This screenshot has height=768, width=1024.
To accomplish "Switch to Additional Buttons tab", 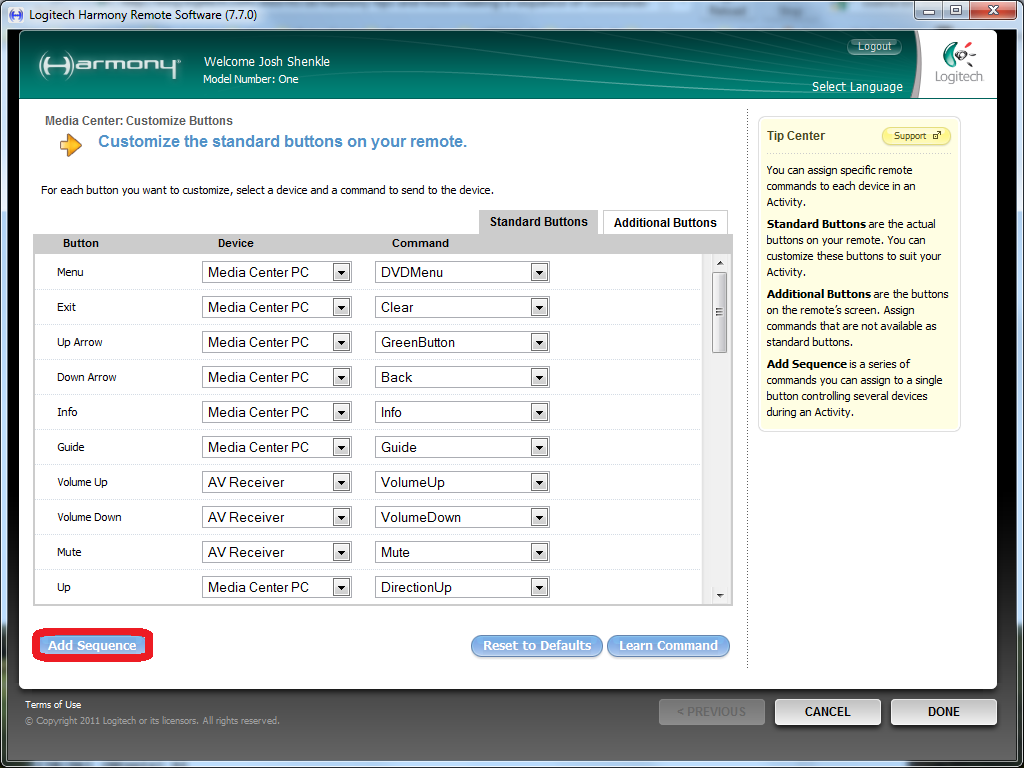I will point(665,223).
